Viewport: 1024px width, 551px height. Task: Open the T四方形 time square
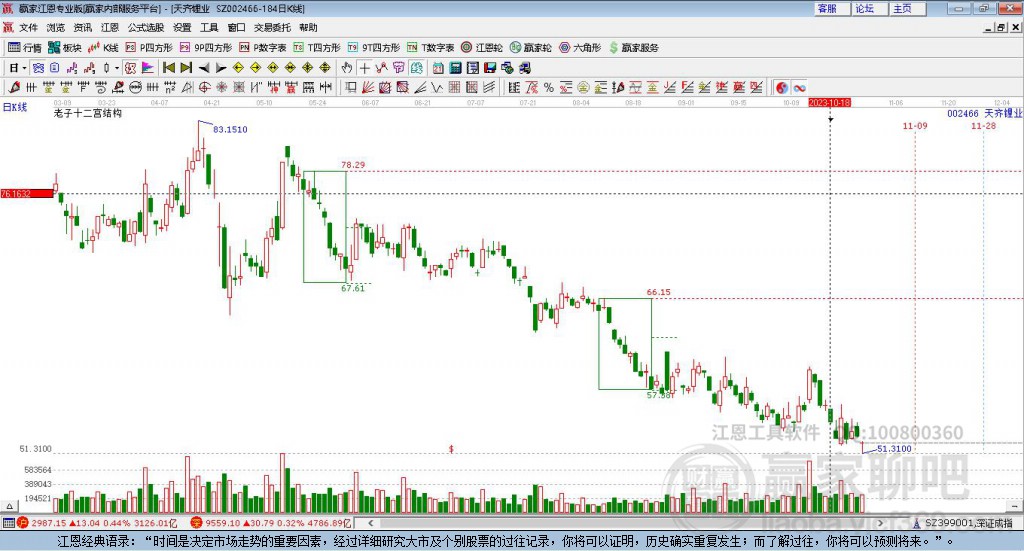[317, 48]
